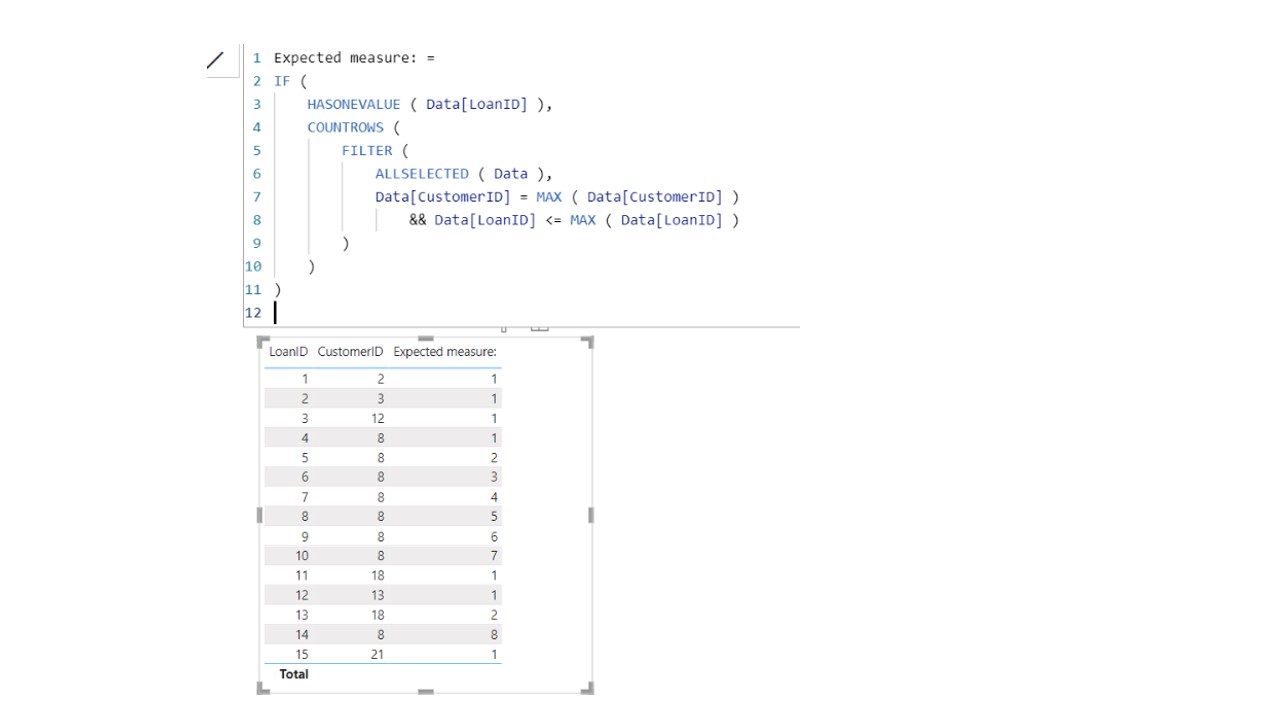Viewport: 1280px width, 720px height.
Task: Select LoanID 12 cell in table
Action: pyautogui.click(x=302, y=595)
